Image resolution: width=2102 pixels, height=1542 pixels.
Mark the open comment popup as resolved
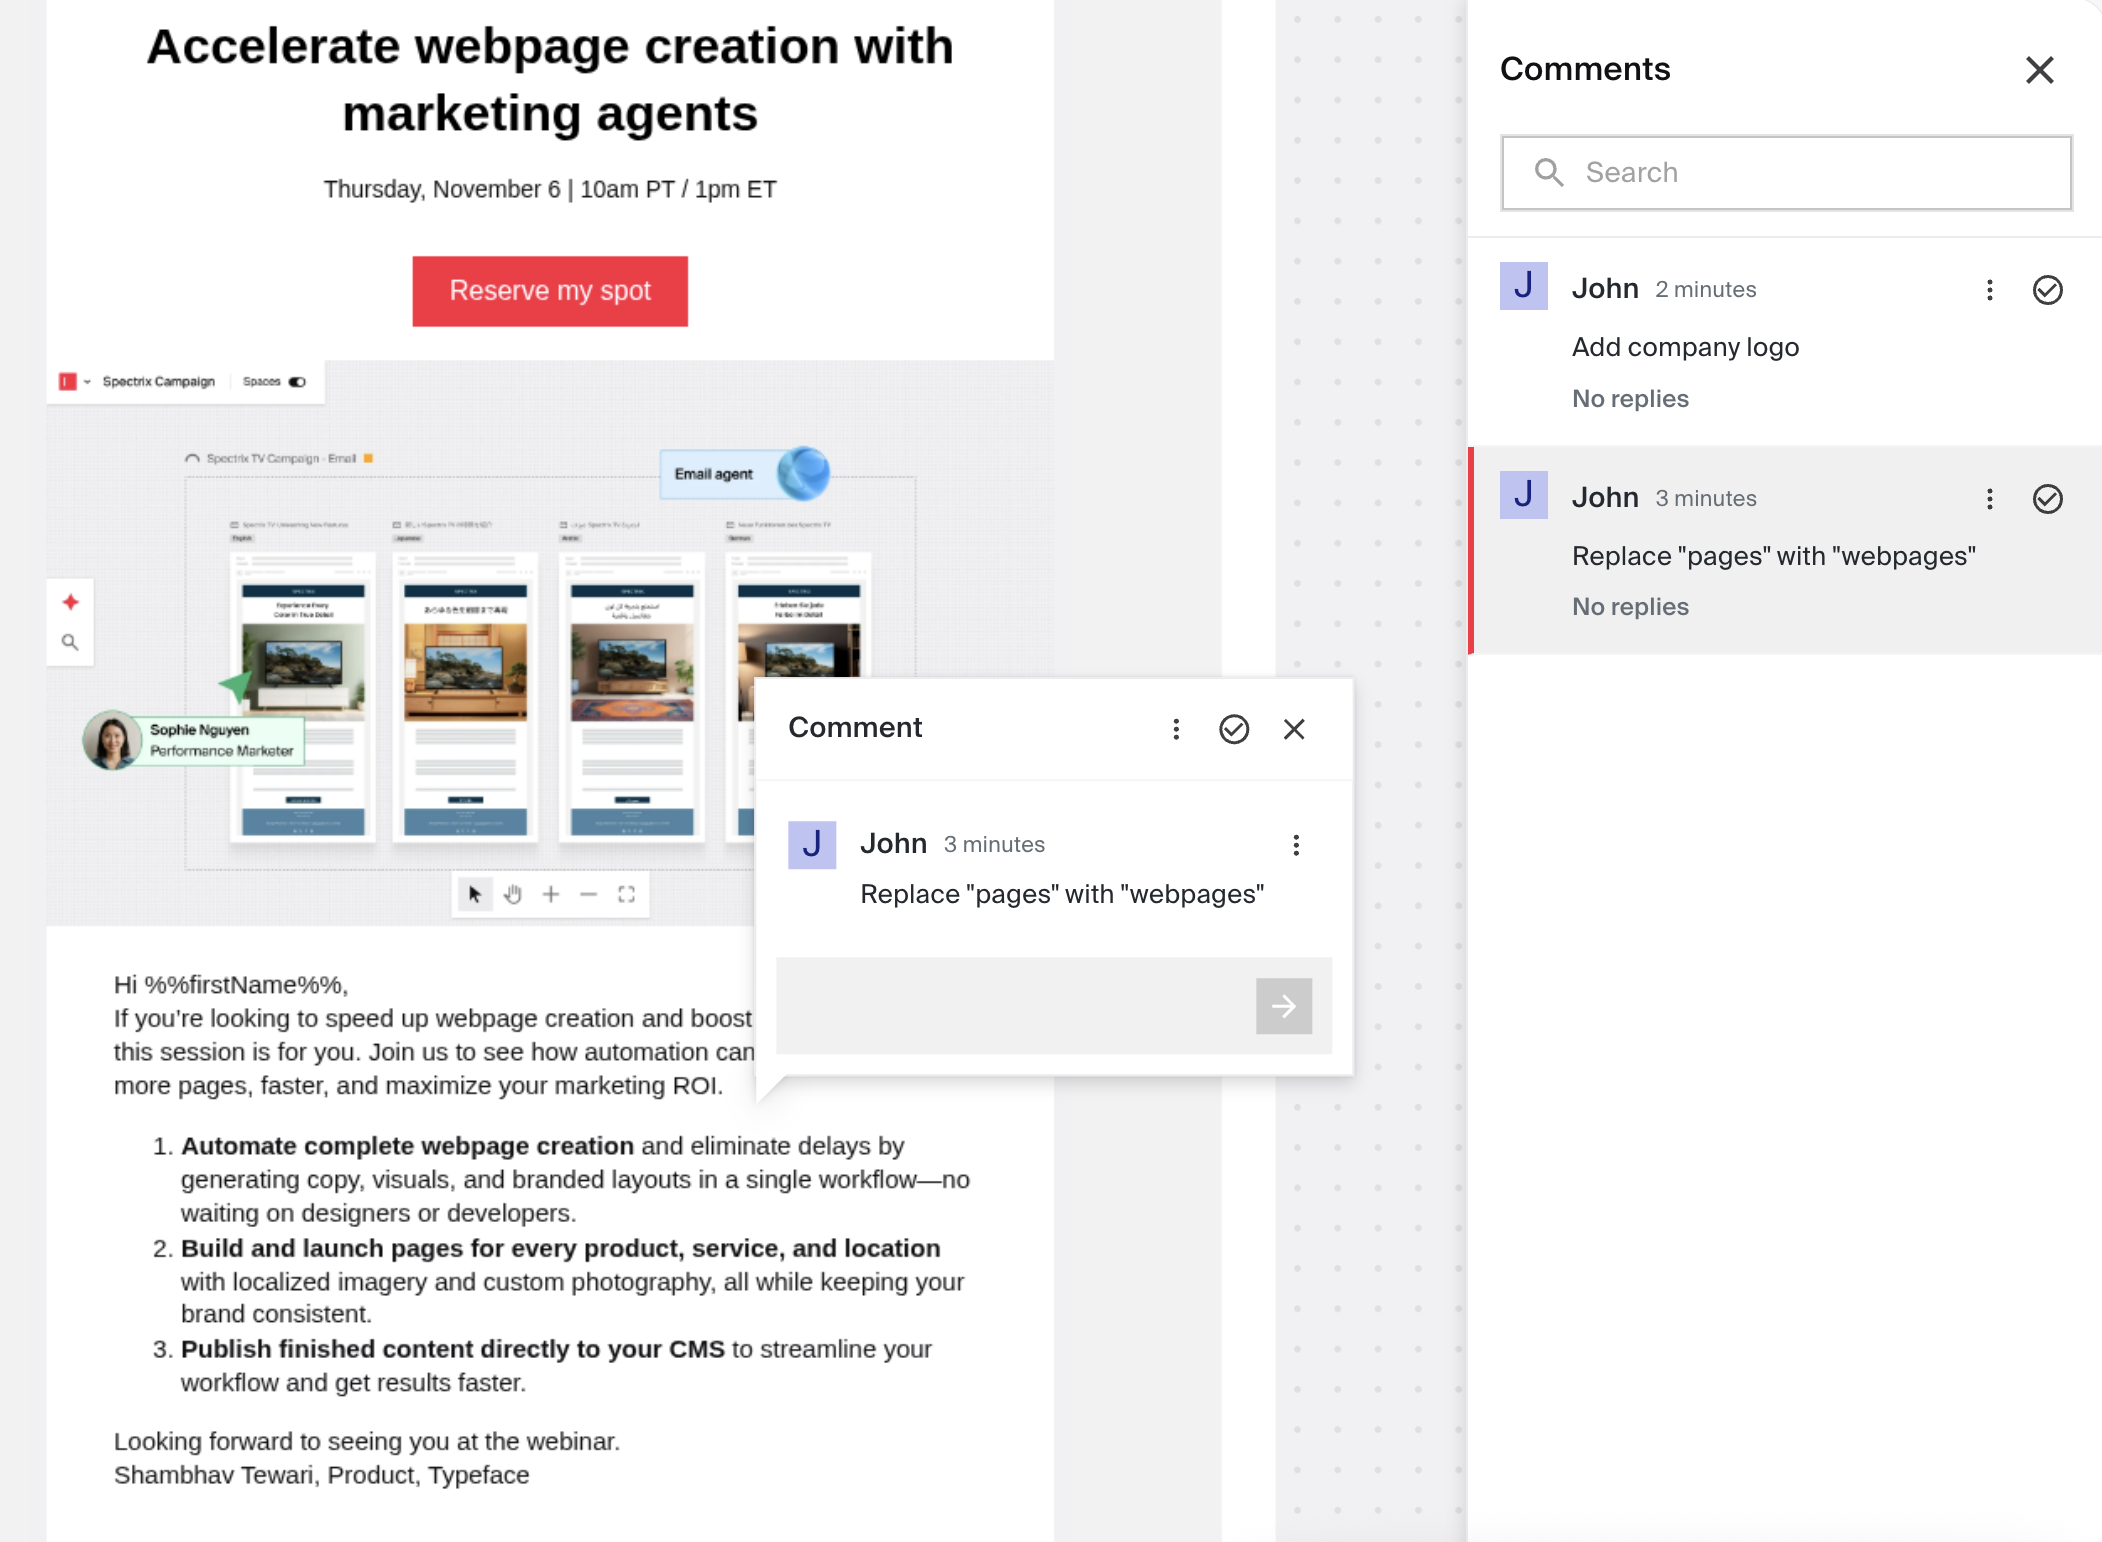(1234, 729)
